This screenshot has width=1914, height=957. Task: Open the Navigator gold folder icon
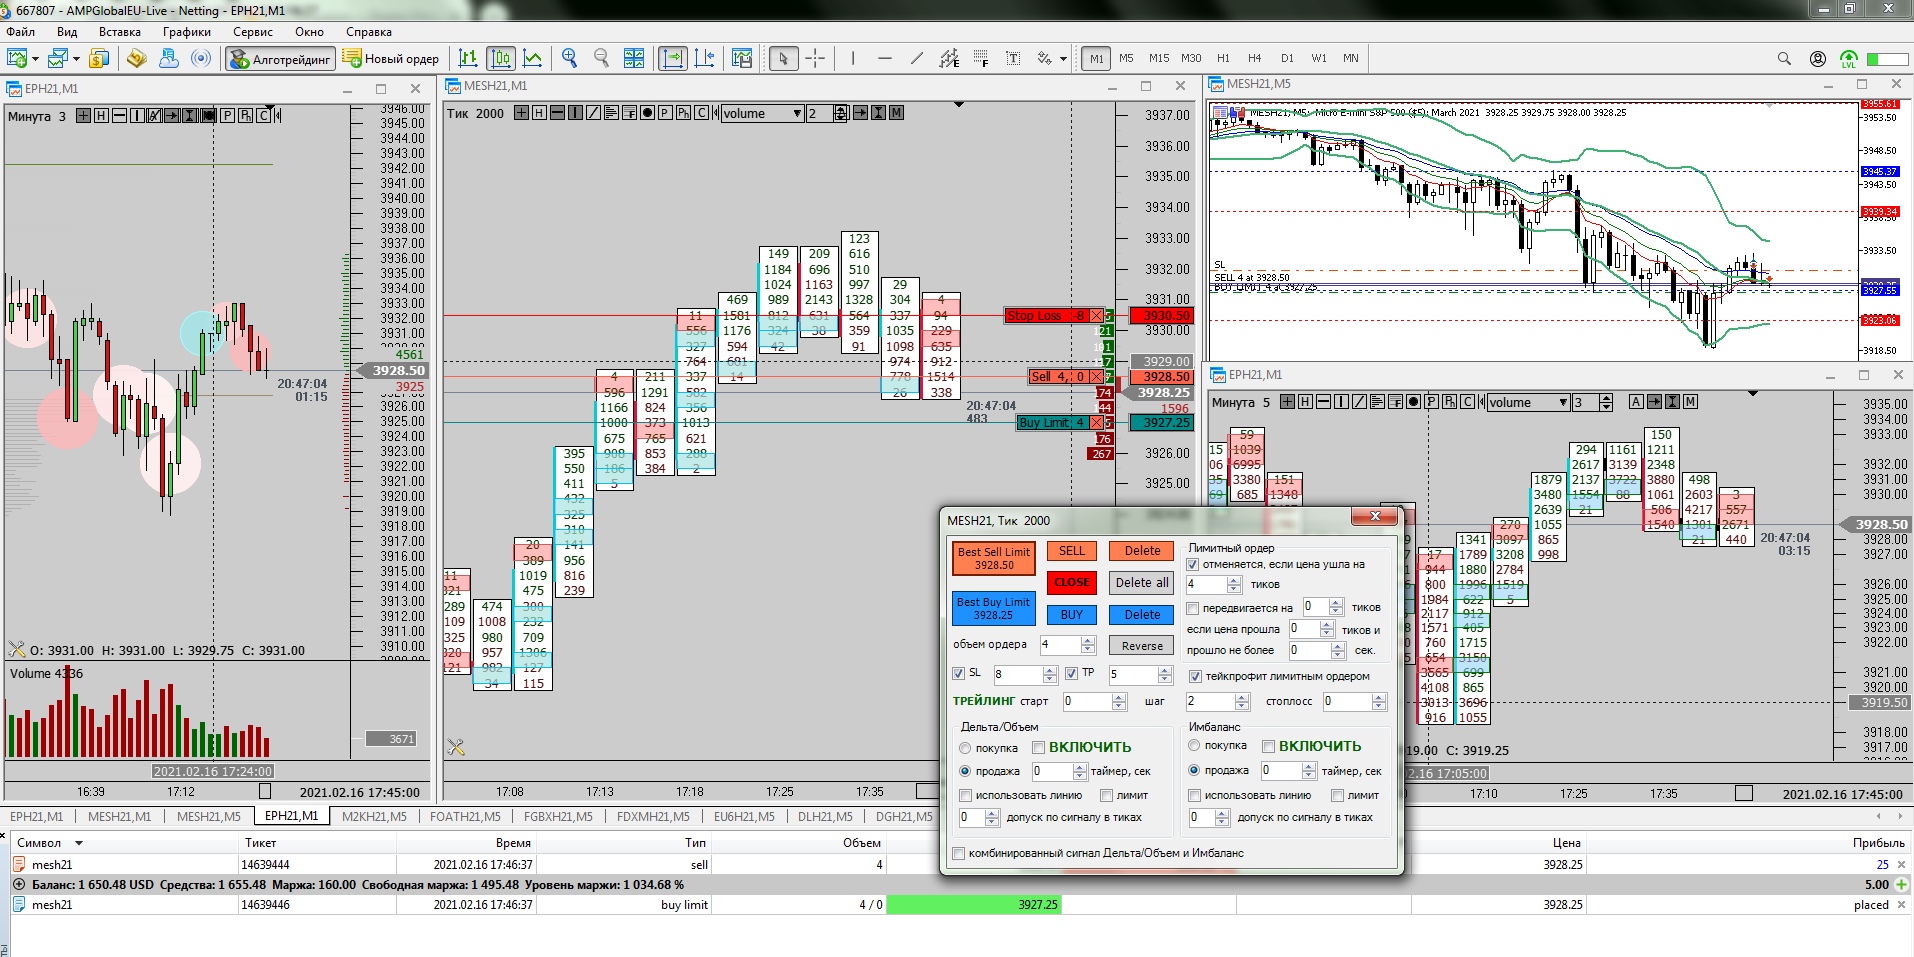pos(137,59)
